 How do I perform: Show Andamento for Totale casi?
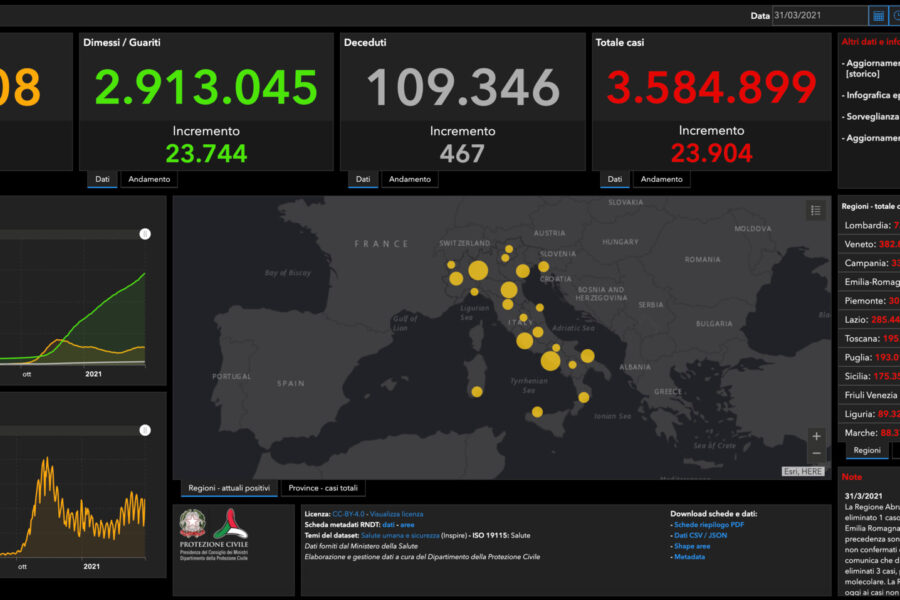661,179
